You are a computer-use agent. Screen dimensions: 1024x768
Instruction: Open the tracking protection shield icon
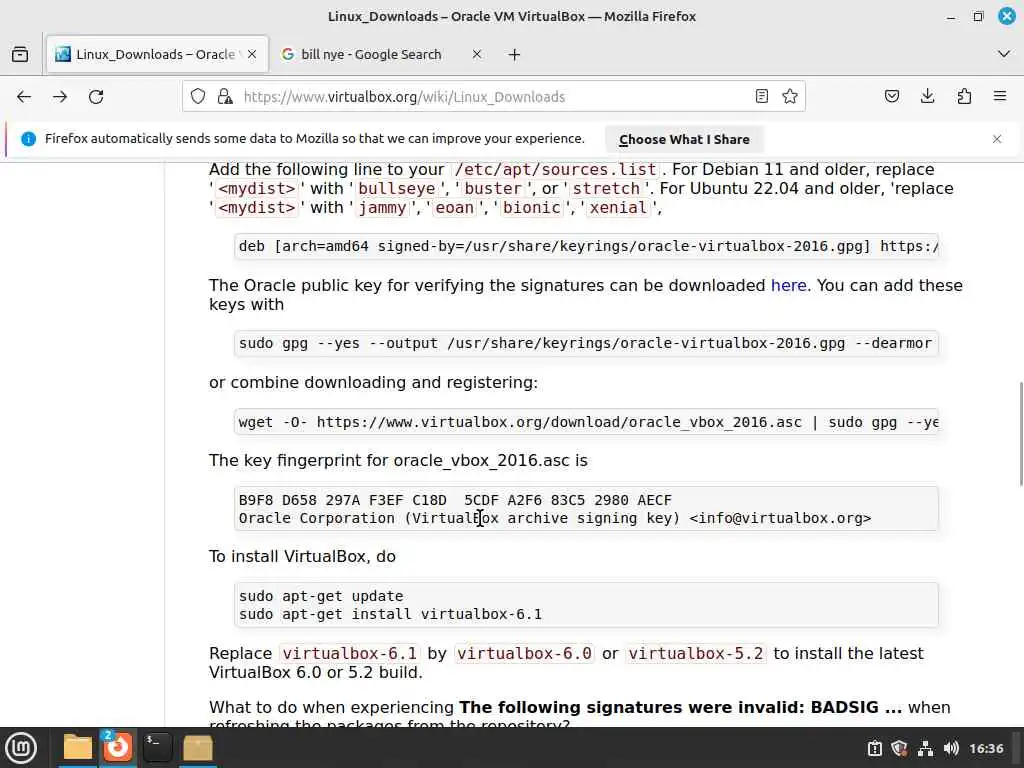pyautogui.click(x=198, y=97)
